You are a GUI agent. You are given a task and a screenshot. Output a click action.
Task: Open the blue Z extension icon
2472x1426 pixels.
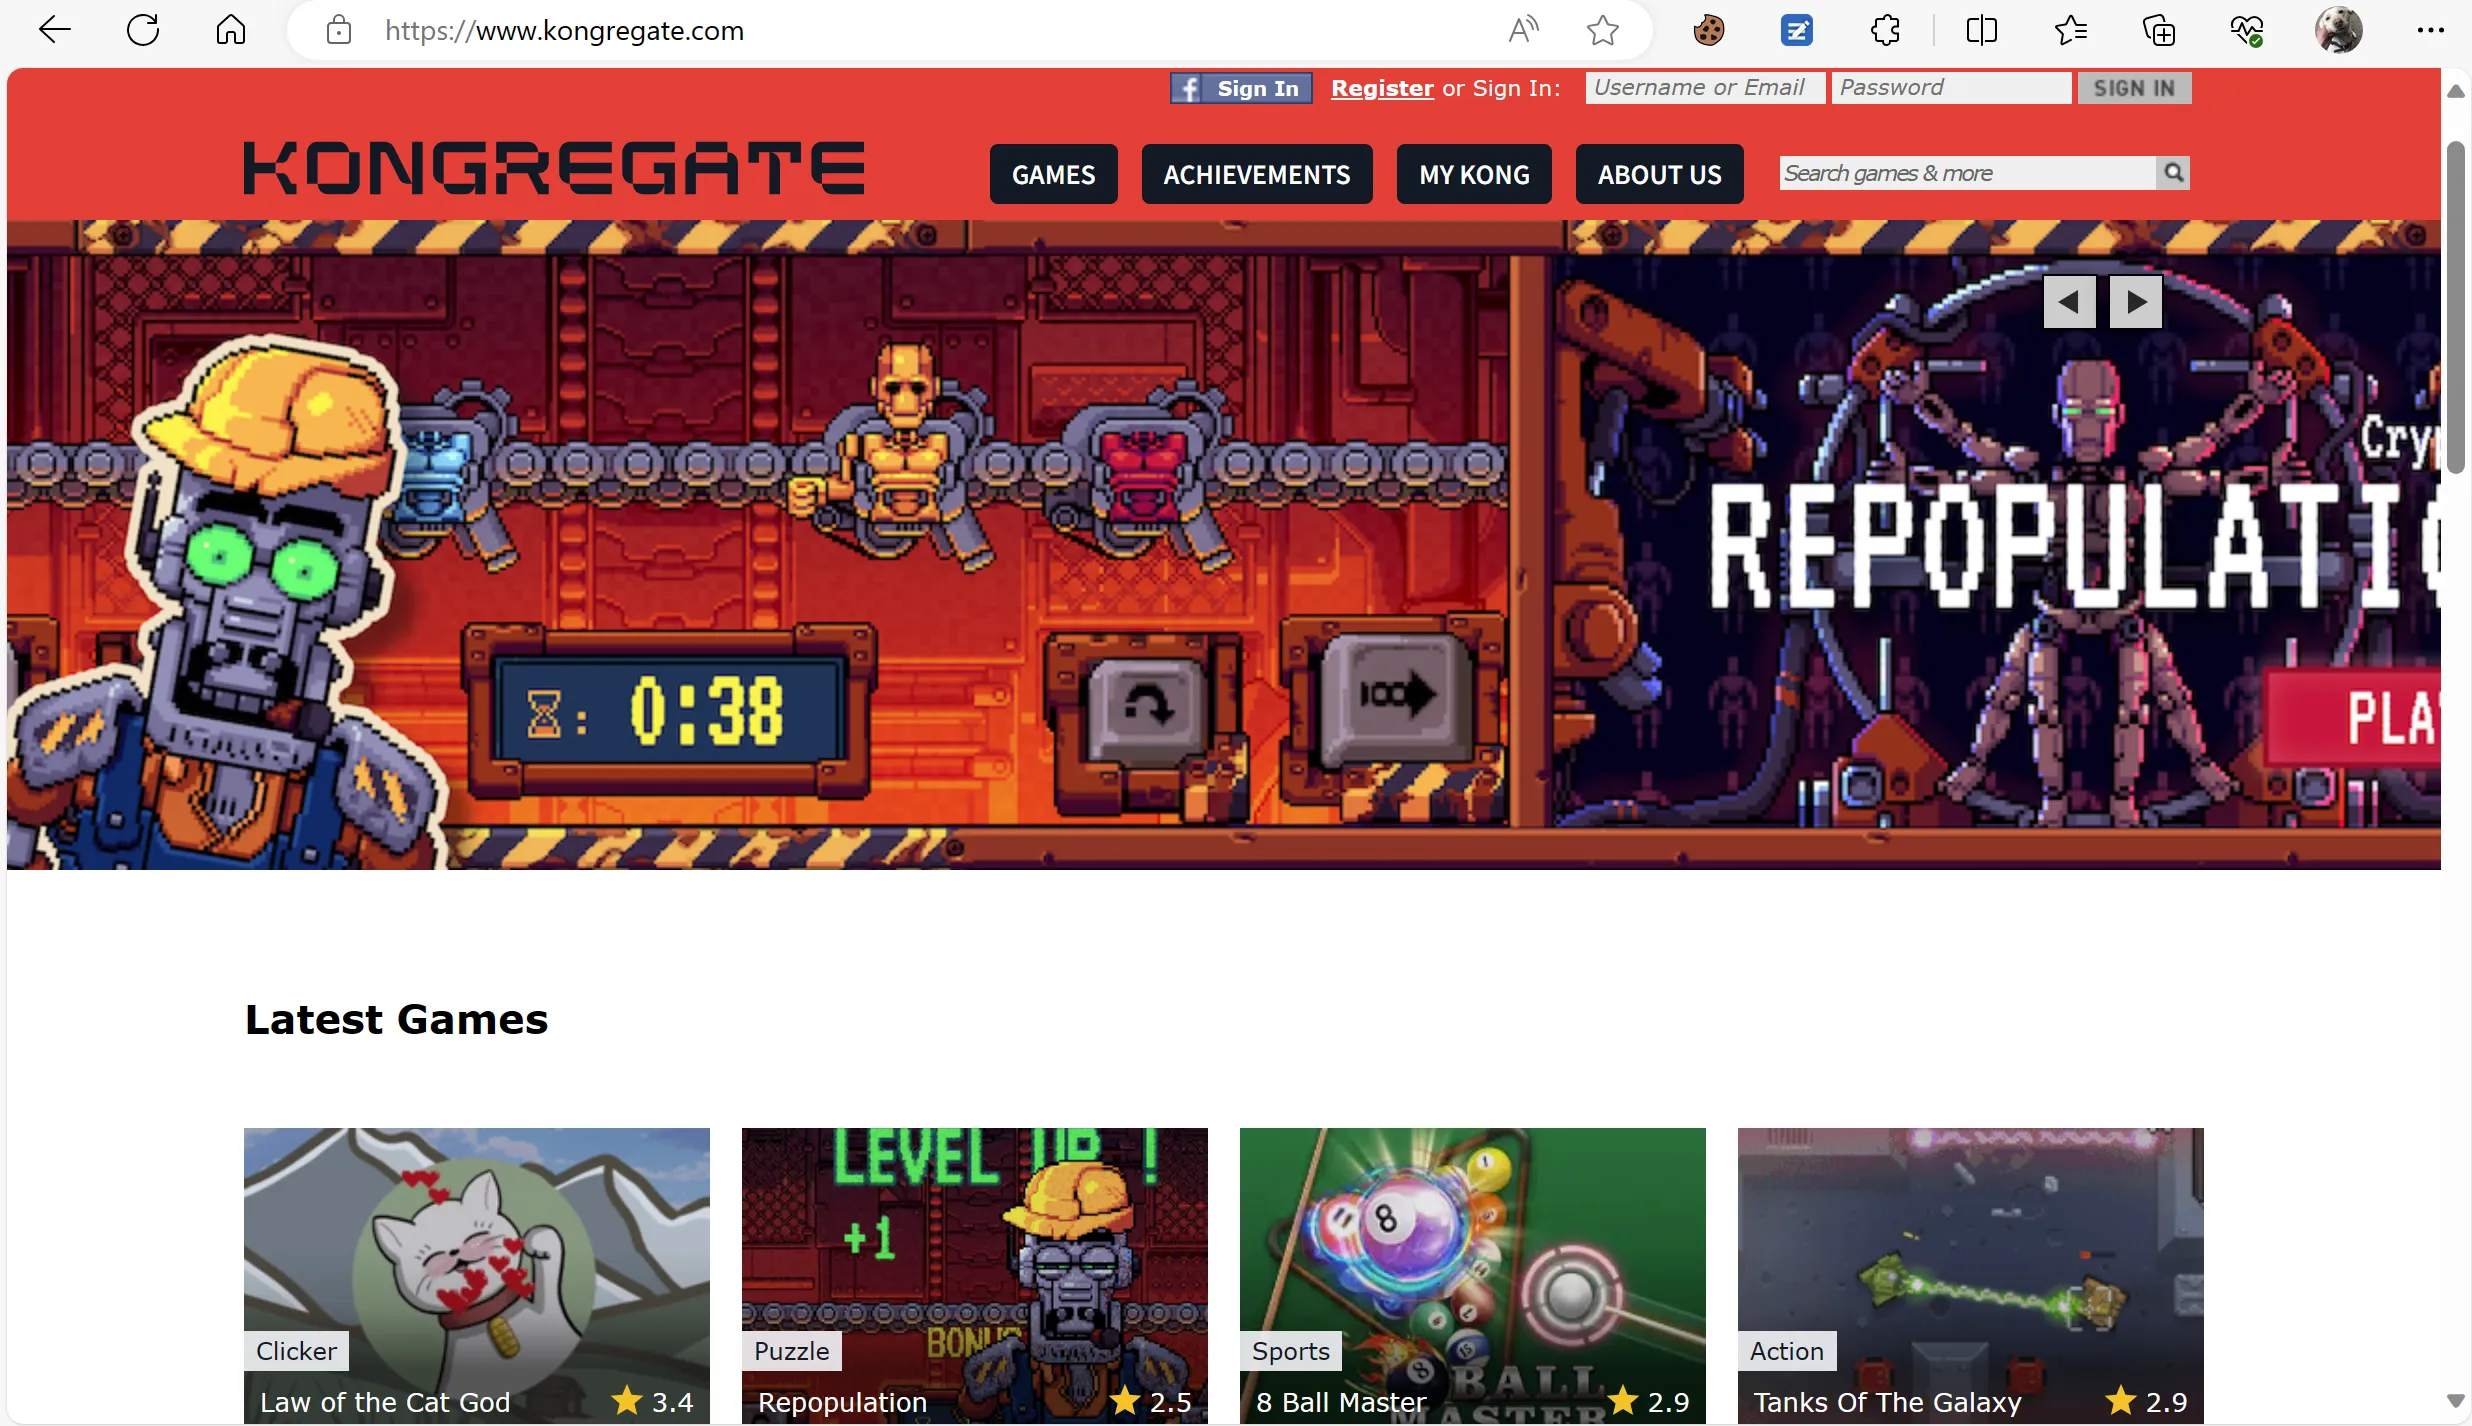click(x=1797, y=30)
